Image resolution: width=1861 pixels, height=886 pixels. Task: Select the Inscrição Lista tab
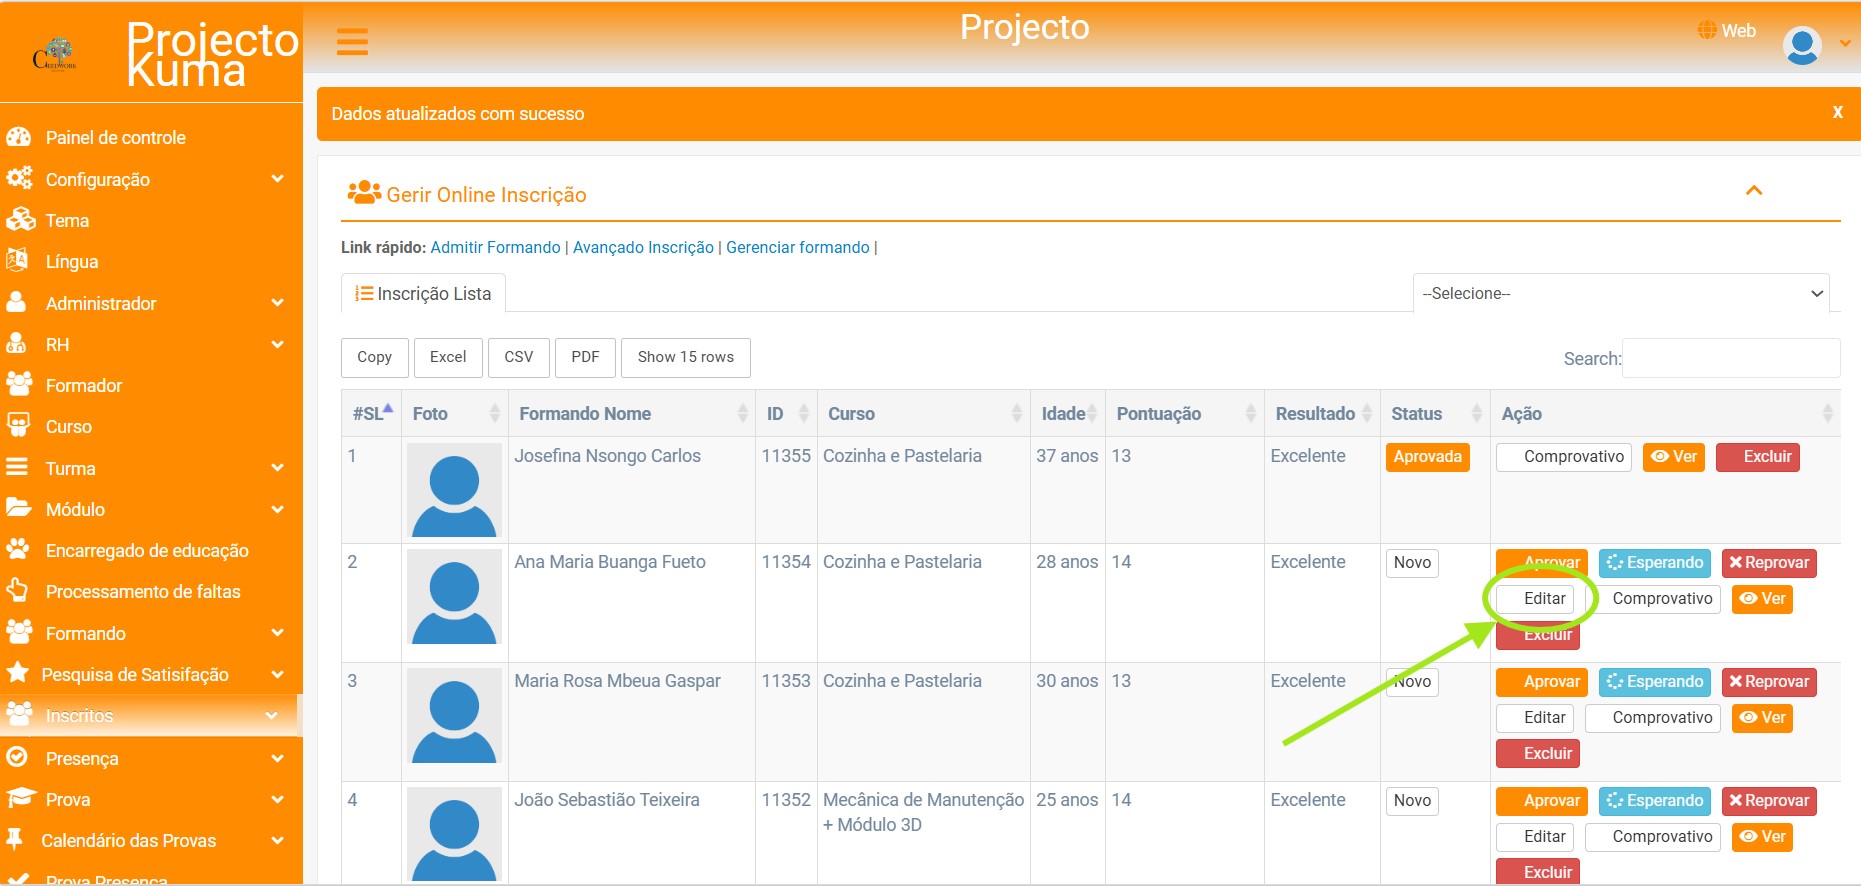point(423,294)
